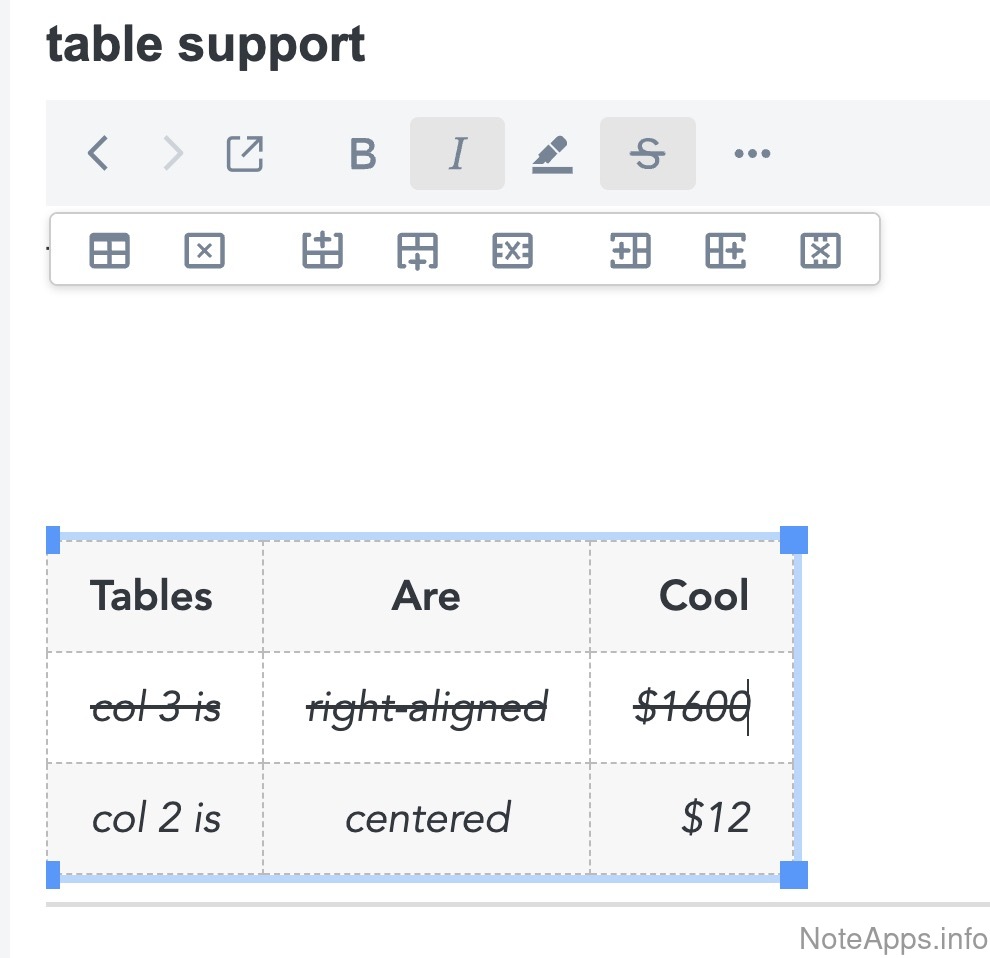Go forward with the right chevron
This screenshot has width=990, height=958.
point(173,154)
